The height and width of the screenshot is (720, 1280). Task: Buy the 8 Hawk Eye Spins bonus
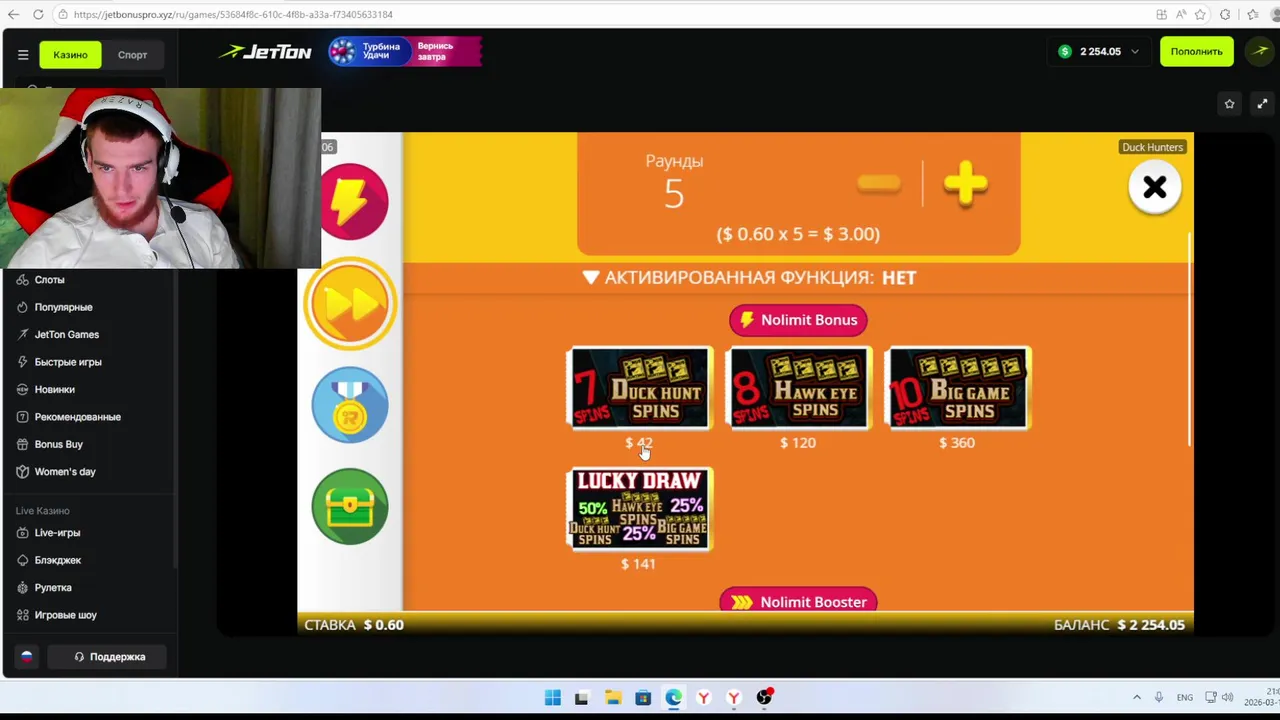(x=798, y=388)
